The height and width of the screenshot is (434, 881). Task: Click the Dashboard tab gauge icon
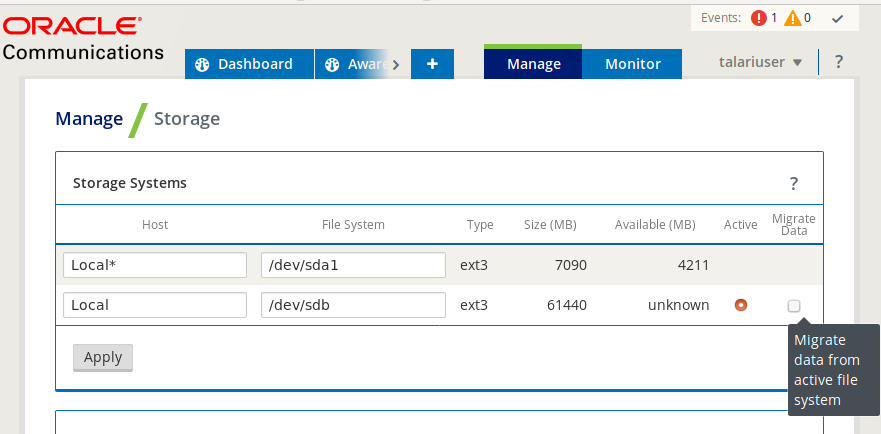point(202,65)
